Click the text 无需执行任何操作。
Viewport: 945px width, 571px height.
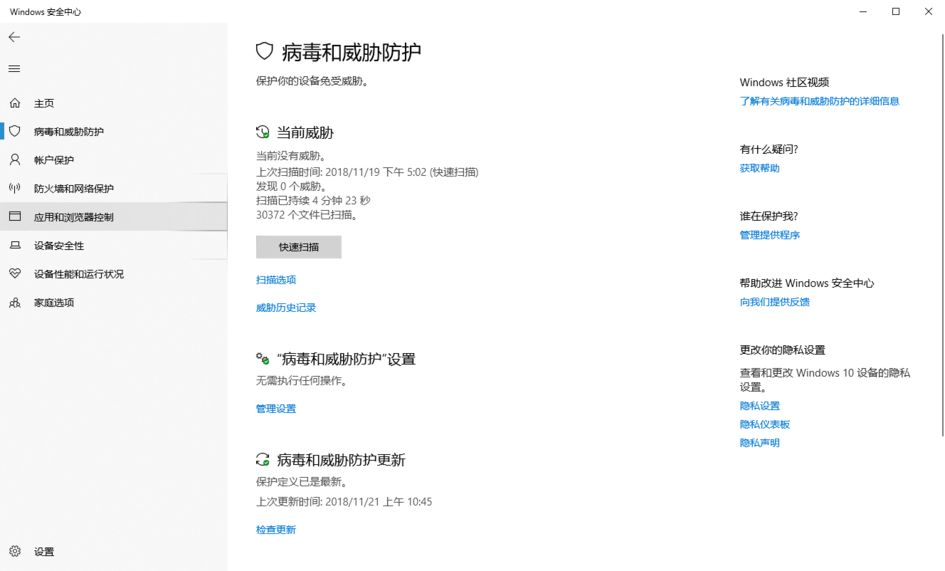pos(301,381)
